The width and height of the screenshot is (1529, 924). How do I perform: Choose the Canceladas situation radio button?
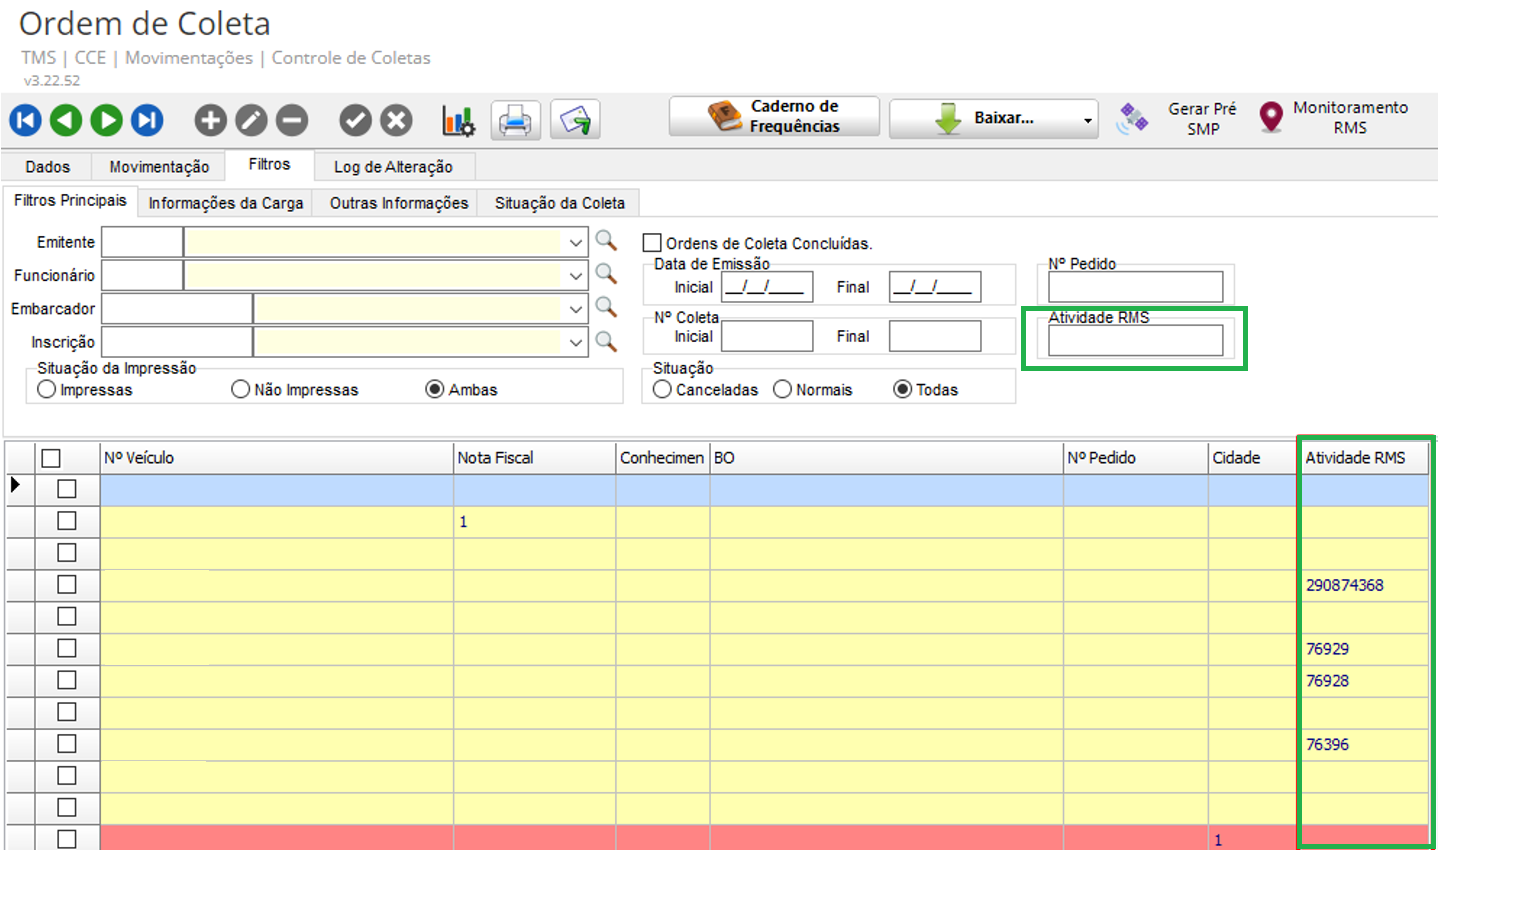[x=662, y=389]
